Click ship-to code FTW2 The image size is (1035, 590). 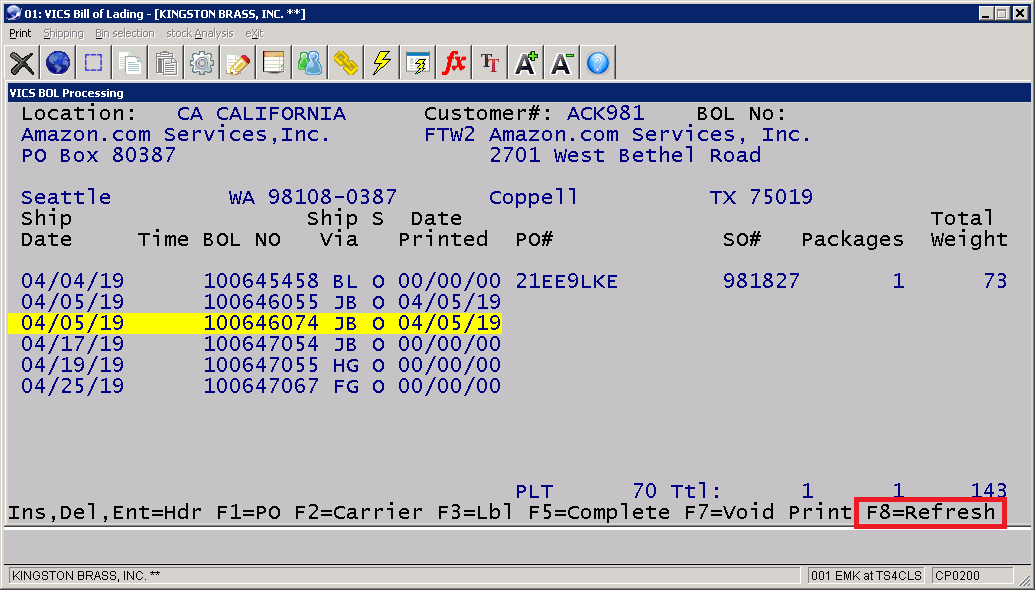click(x=450, y=135)
